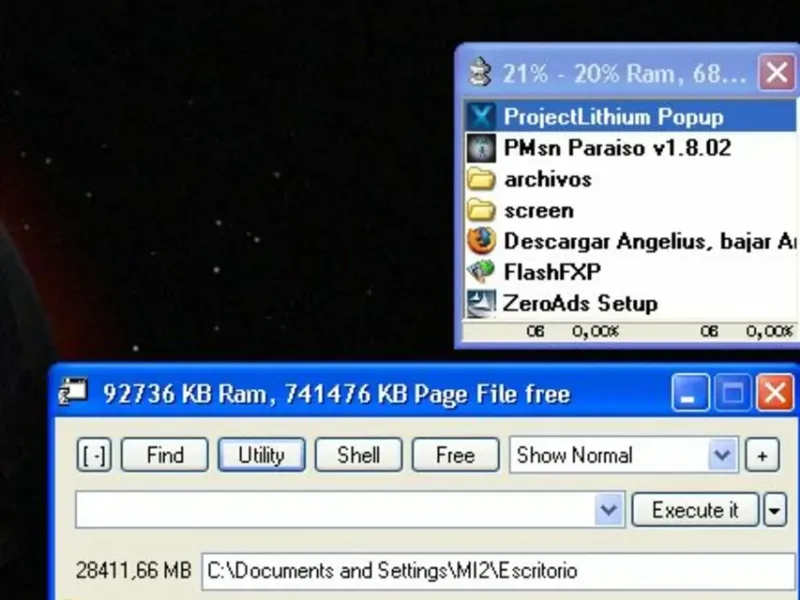Click the 28411,66 MB free space label
The height and width of the screenshot is (600, 800).
coord(133,570)
